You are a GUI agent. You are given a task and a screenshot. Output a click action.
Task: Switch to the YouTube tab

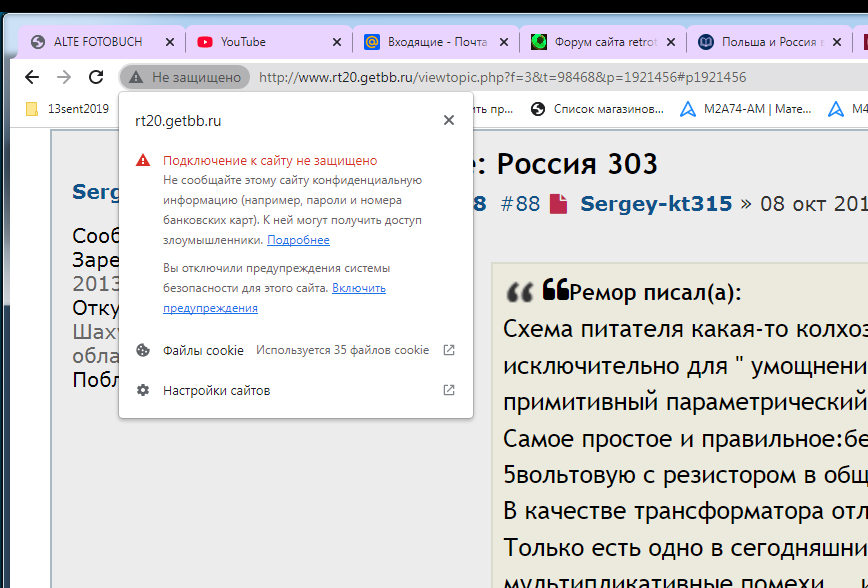[243, 42]
